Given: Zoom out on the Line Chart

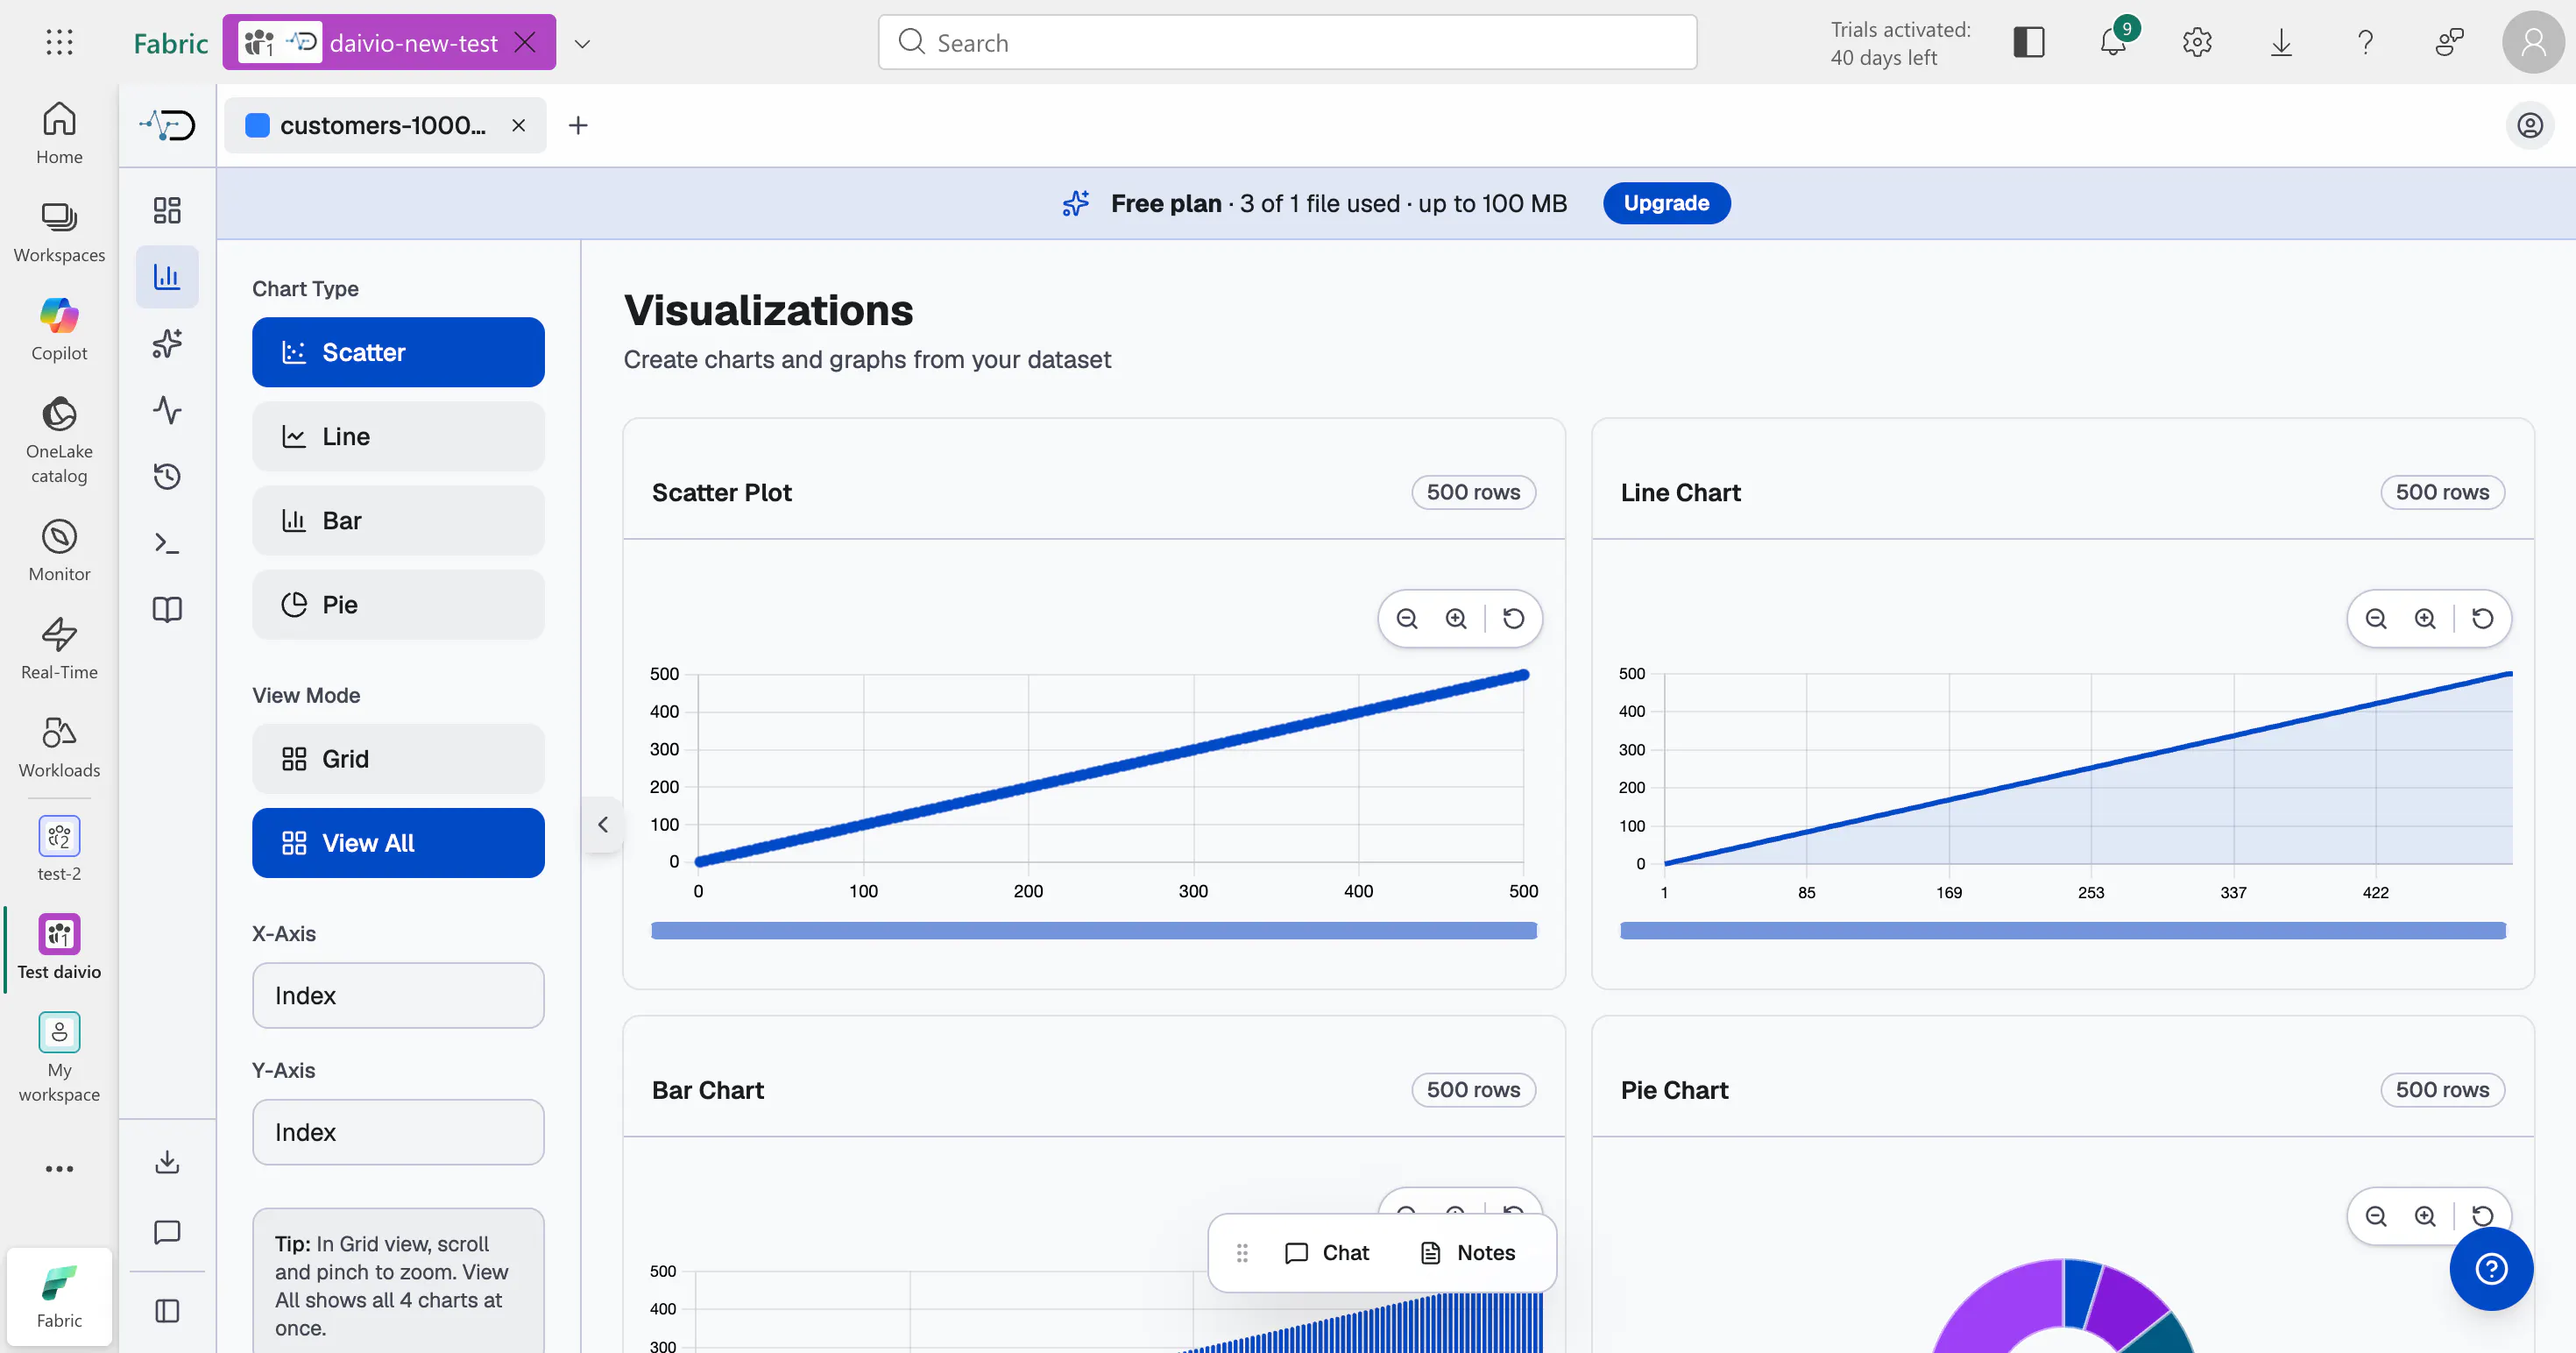Looking at the screenshot, I should [2376, 618].
